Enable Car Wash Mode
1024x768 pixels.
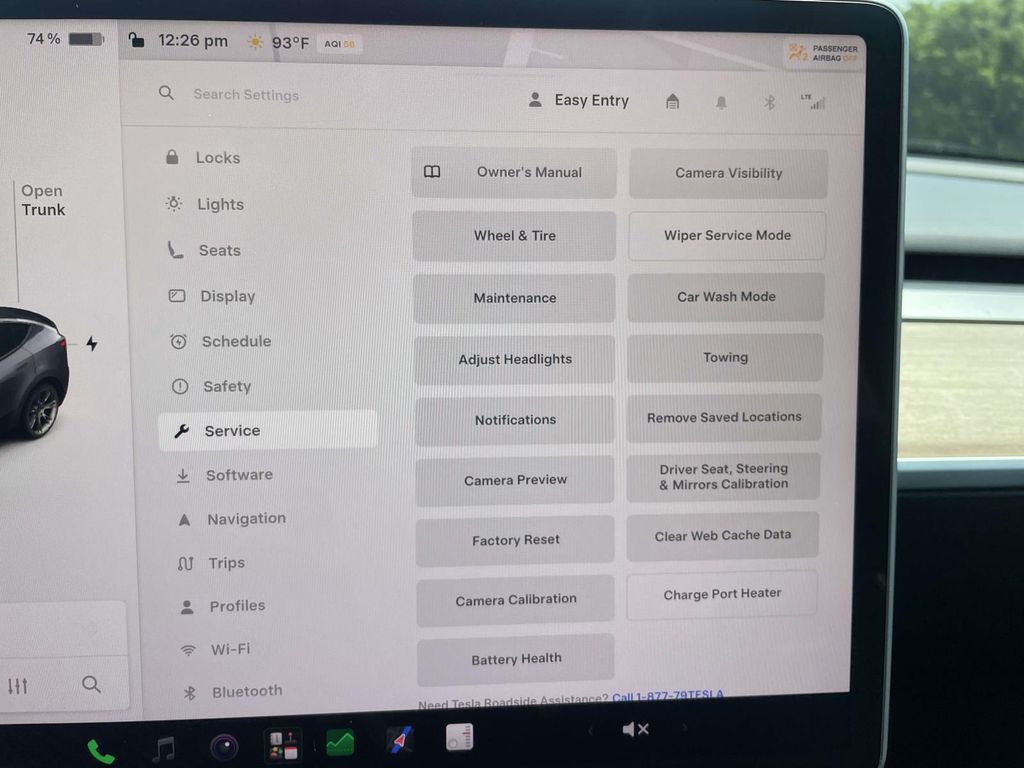pyautogui.click(x=726, y=296)
